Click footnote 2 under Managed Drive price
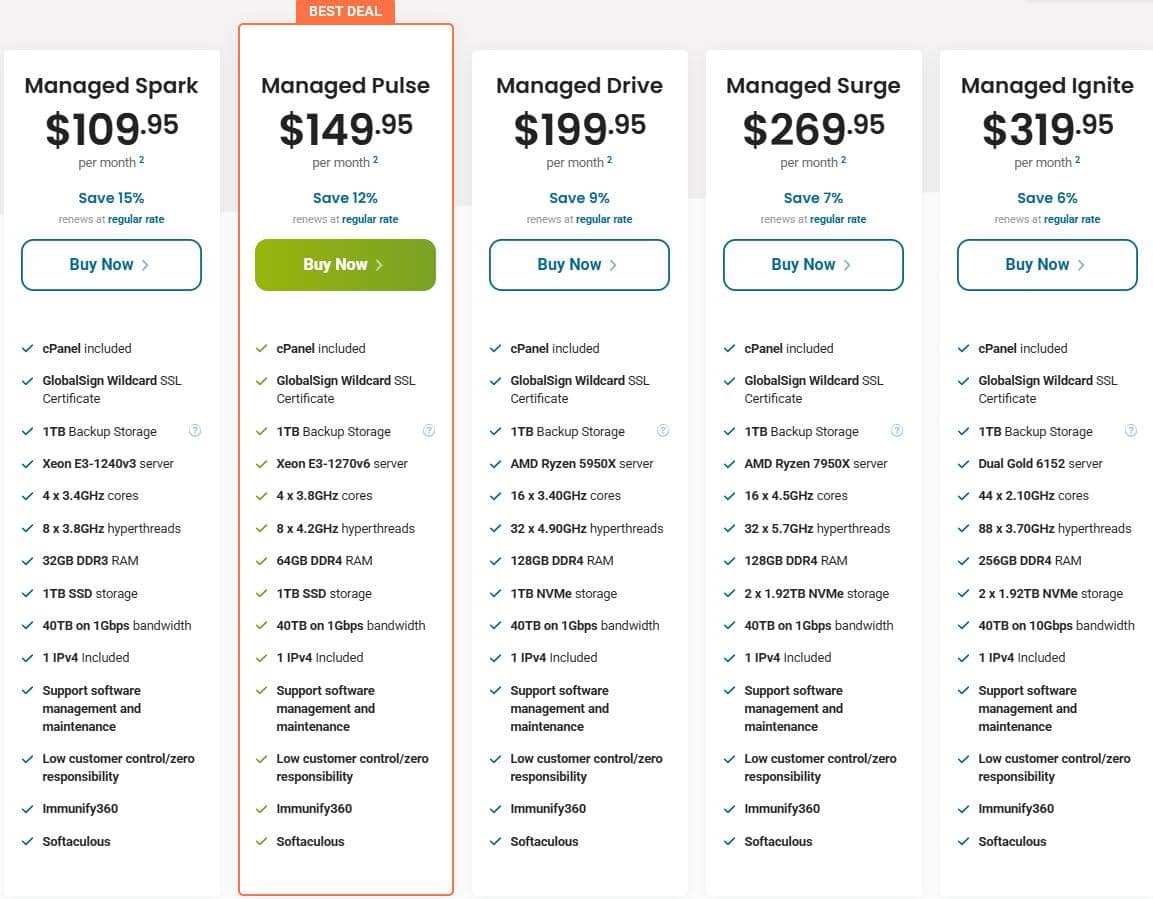This screenshot has width=1153, height=899. pyautogui.click(x=610, y=160)
